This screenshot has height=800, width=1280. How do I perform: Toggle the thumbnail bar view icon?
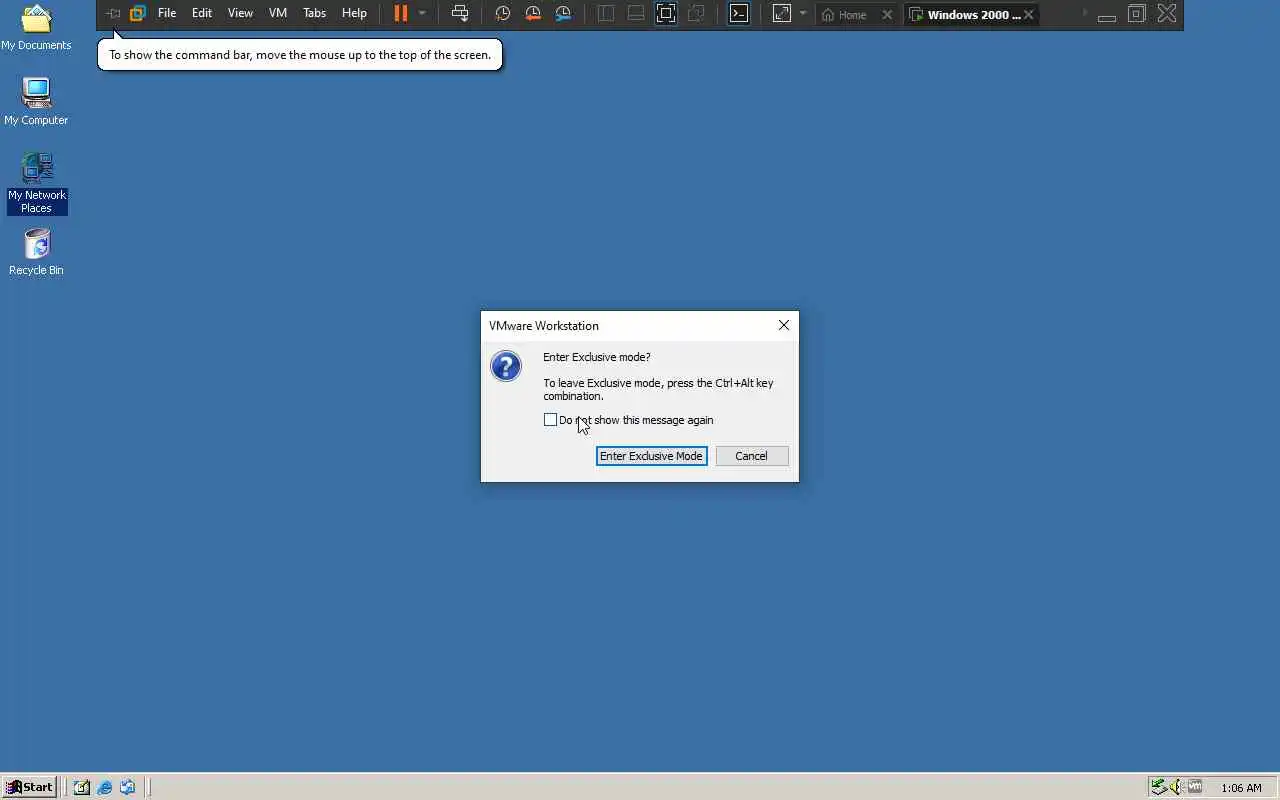tap(636, 14)
